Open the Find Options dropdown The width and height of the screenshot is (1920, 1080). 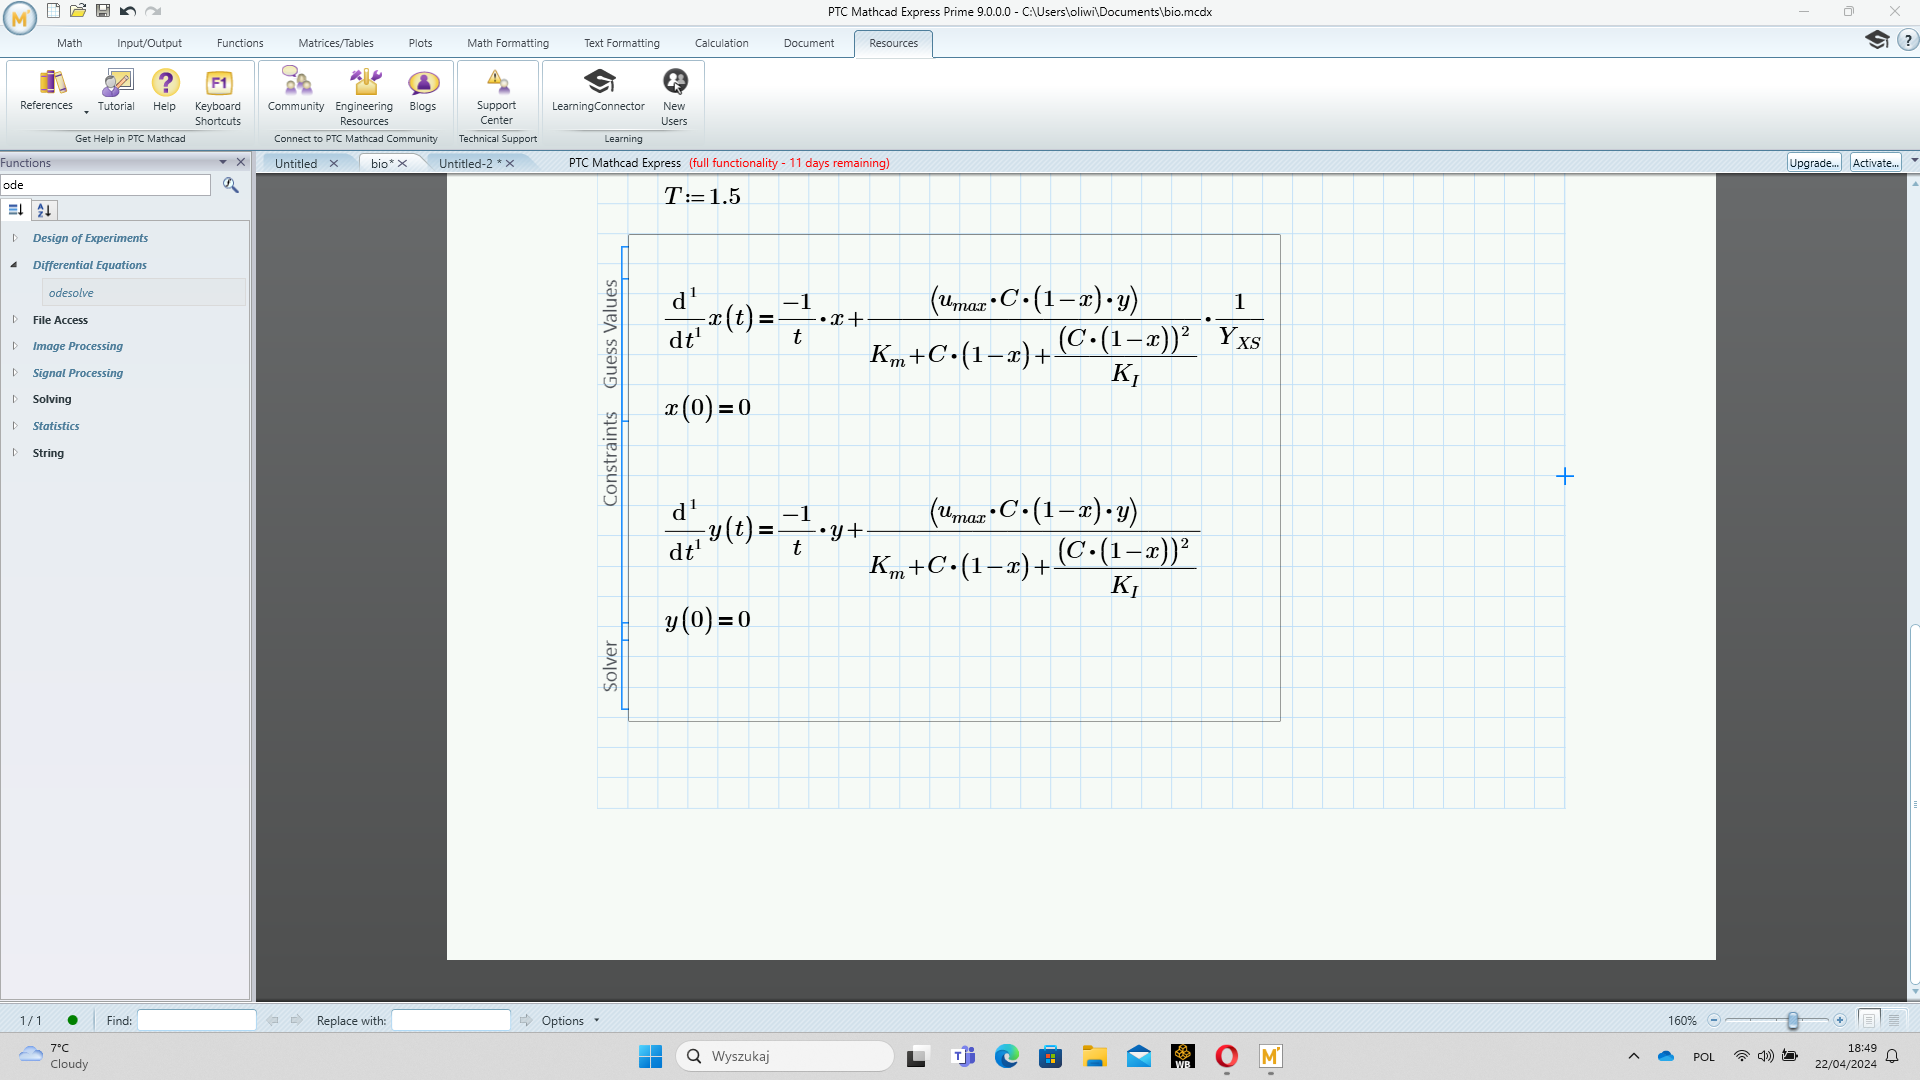(570, 1020)
